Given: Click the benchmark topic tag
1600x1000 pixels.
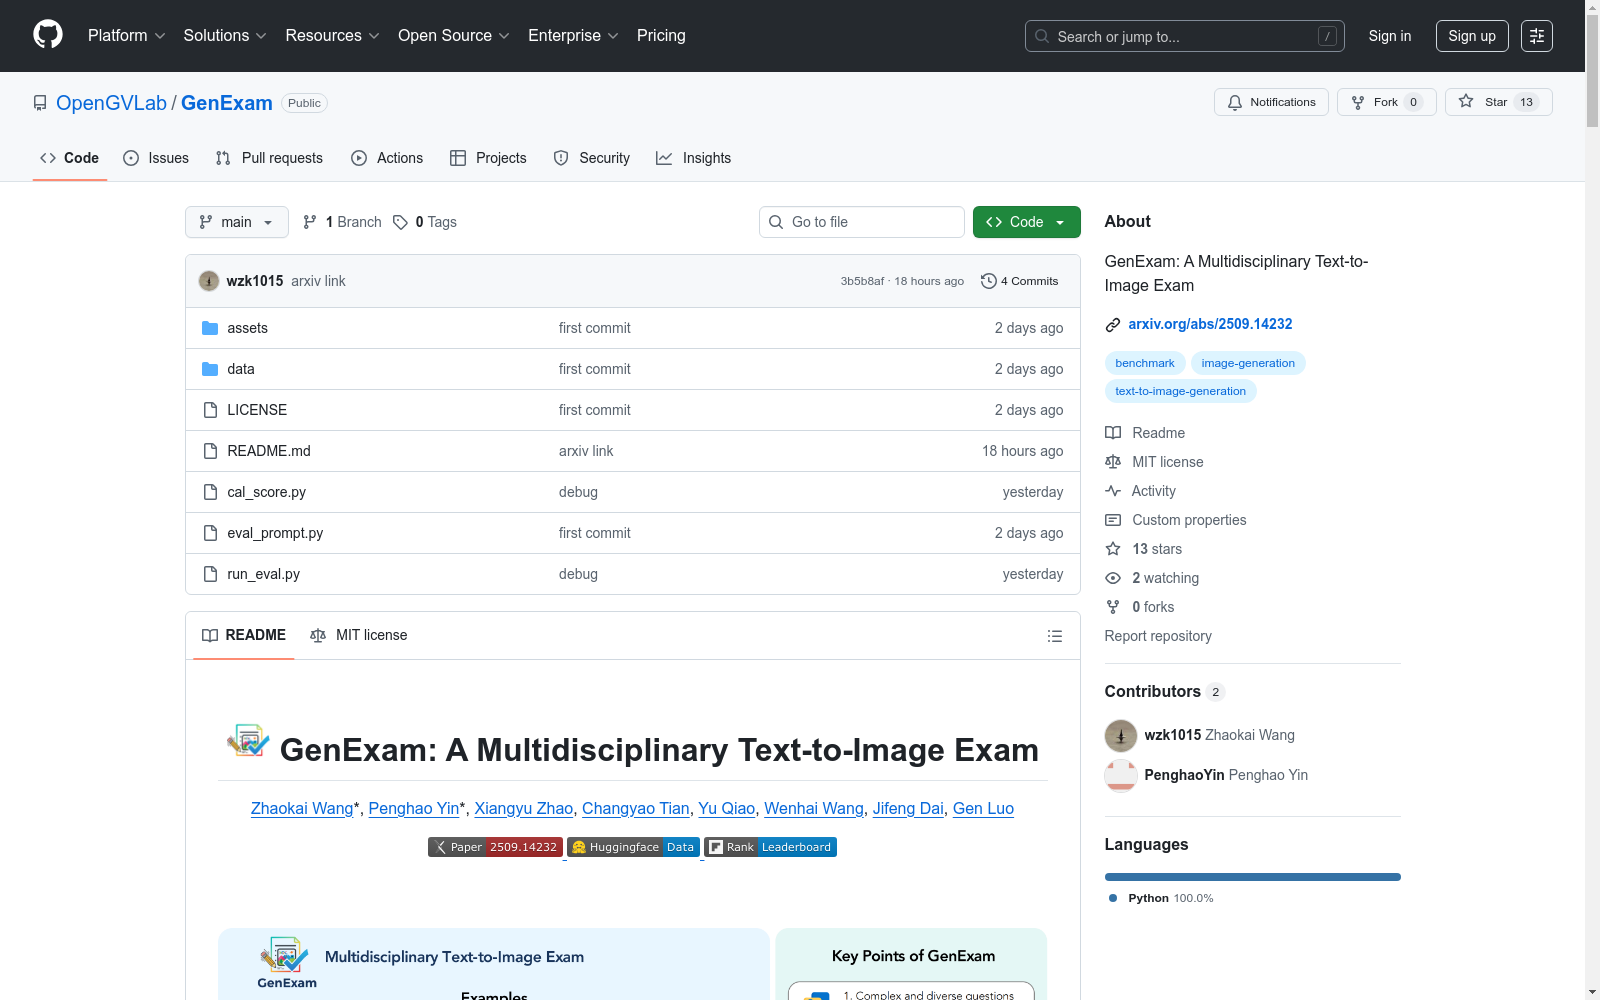Looking at the screenshot, I should 1145,363.
